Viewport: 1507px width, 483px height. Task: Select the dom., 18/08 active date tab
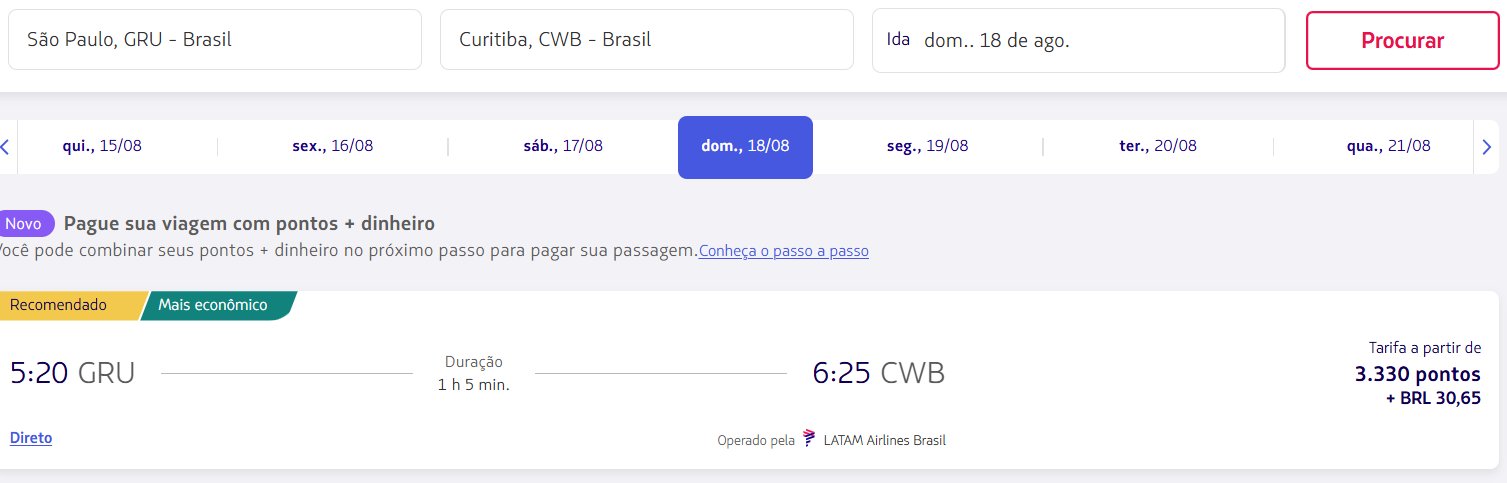pos(745,147)
